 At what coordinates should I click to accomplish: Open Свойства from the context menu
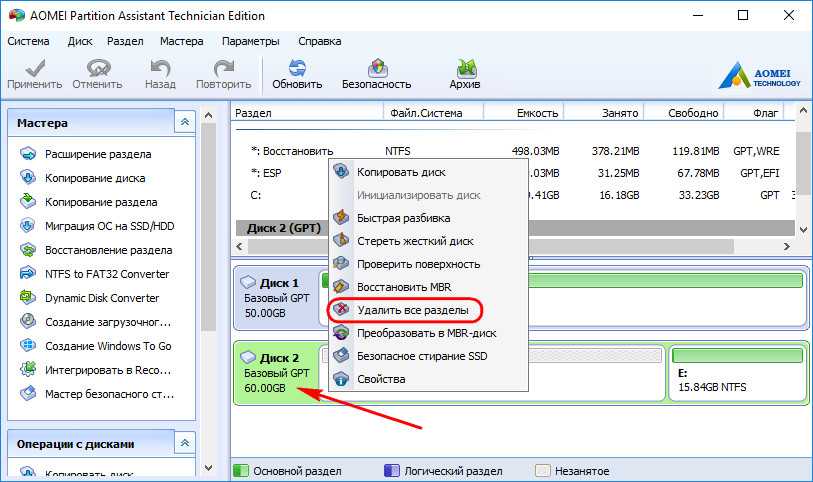click(381, 379)
